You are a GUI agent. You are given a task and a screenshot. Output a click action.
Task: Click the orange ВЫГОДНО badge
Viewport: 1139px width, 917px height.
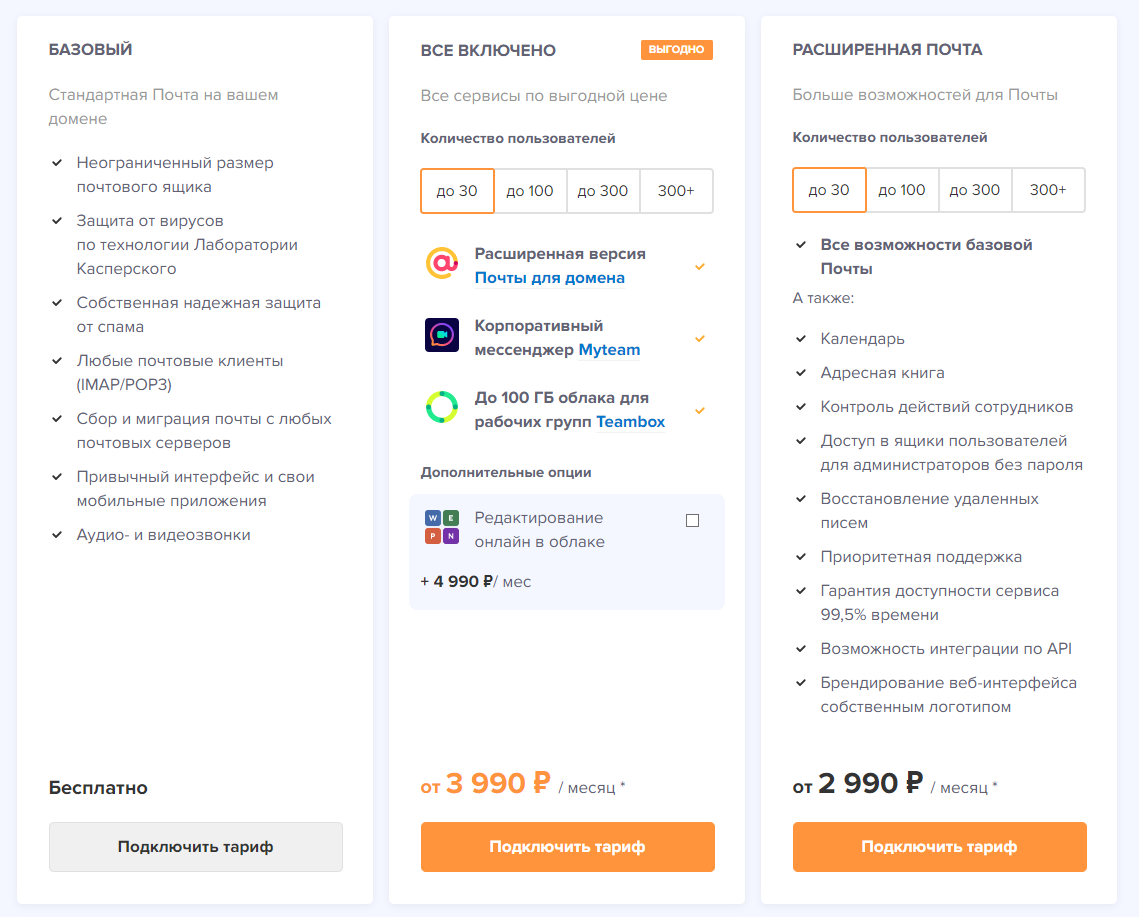pyautogui.click(x=677, y=49)
